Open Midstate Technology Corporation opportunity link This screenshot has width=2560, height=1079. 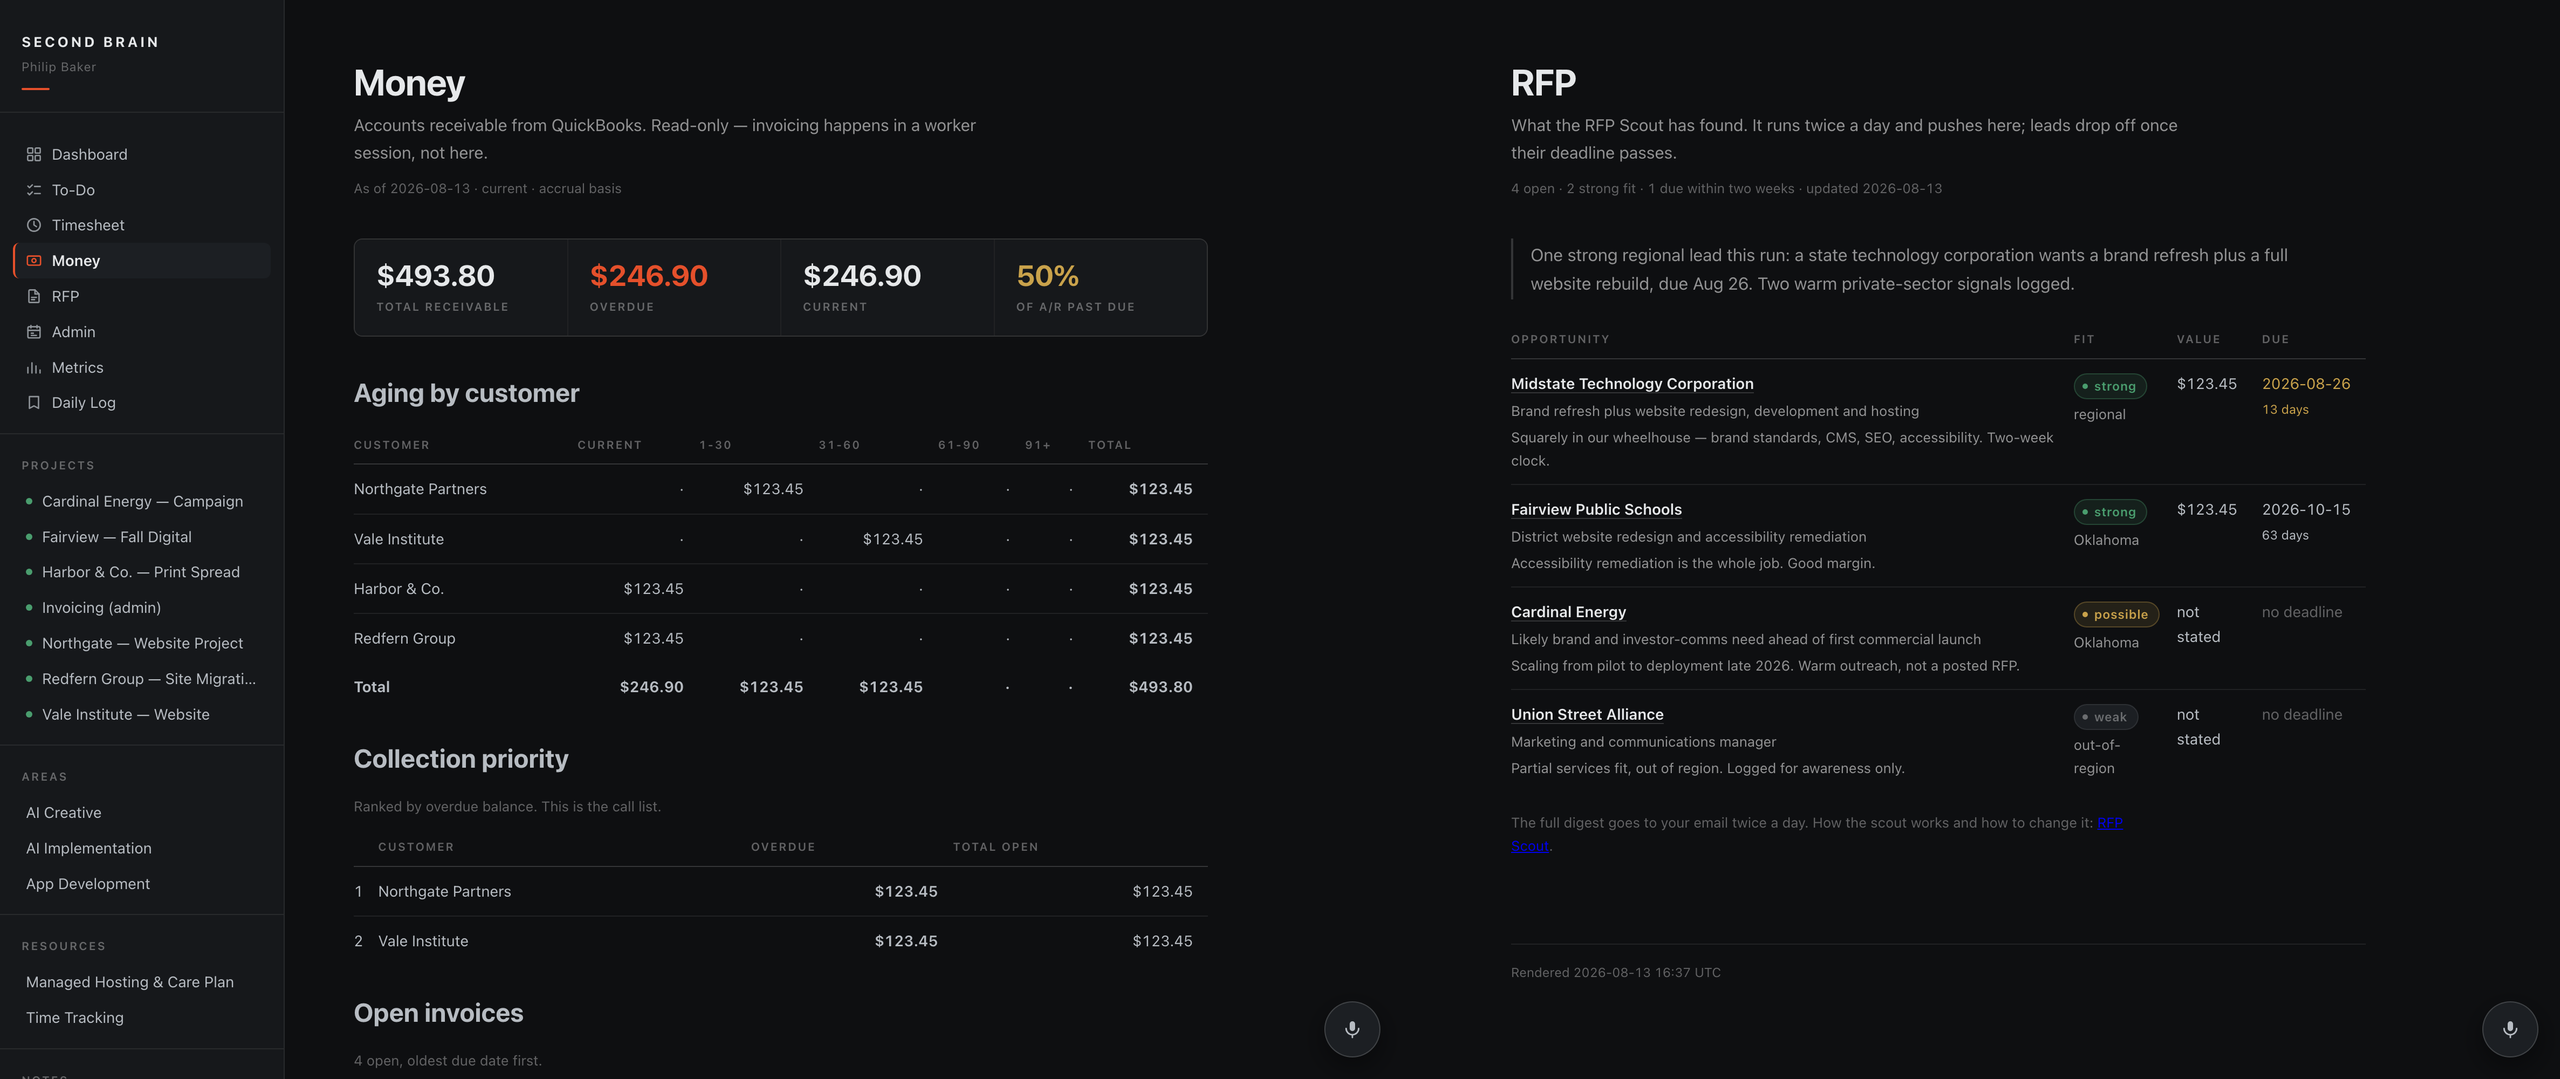pos(1632,384)
